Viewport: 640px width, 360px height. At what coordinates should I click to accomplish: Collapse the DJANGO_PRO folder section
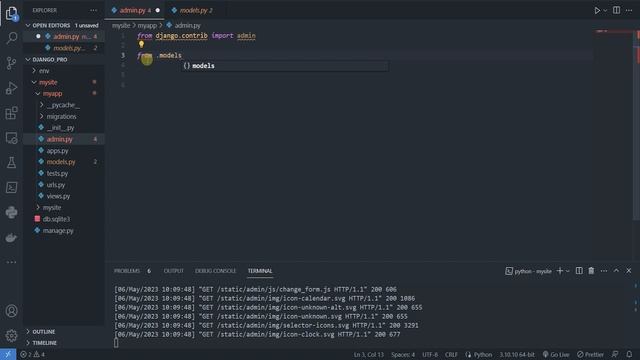click(x=64, y=60)
